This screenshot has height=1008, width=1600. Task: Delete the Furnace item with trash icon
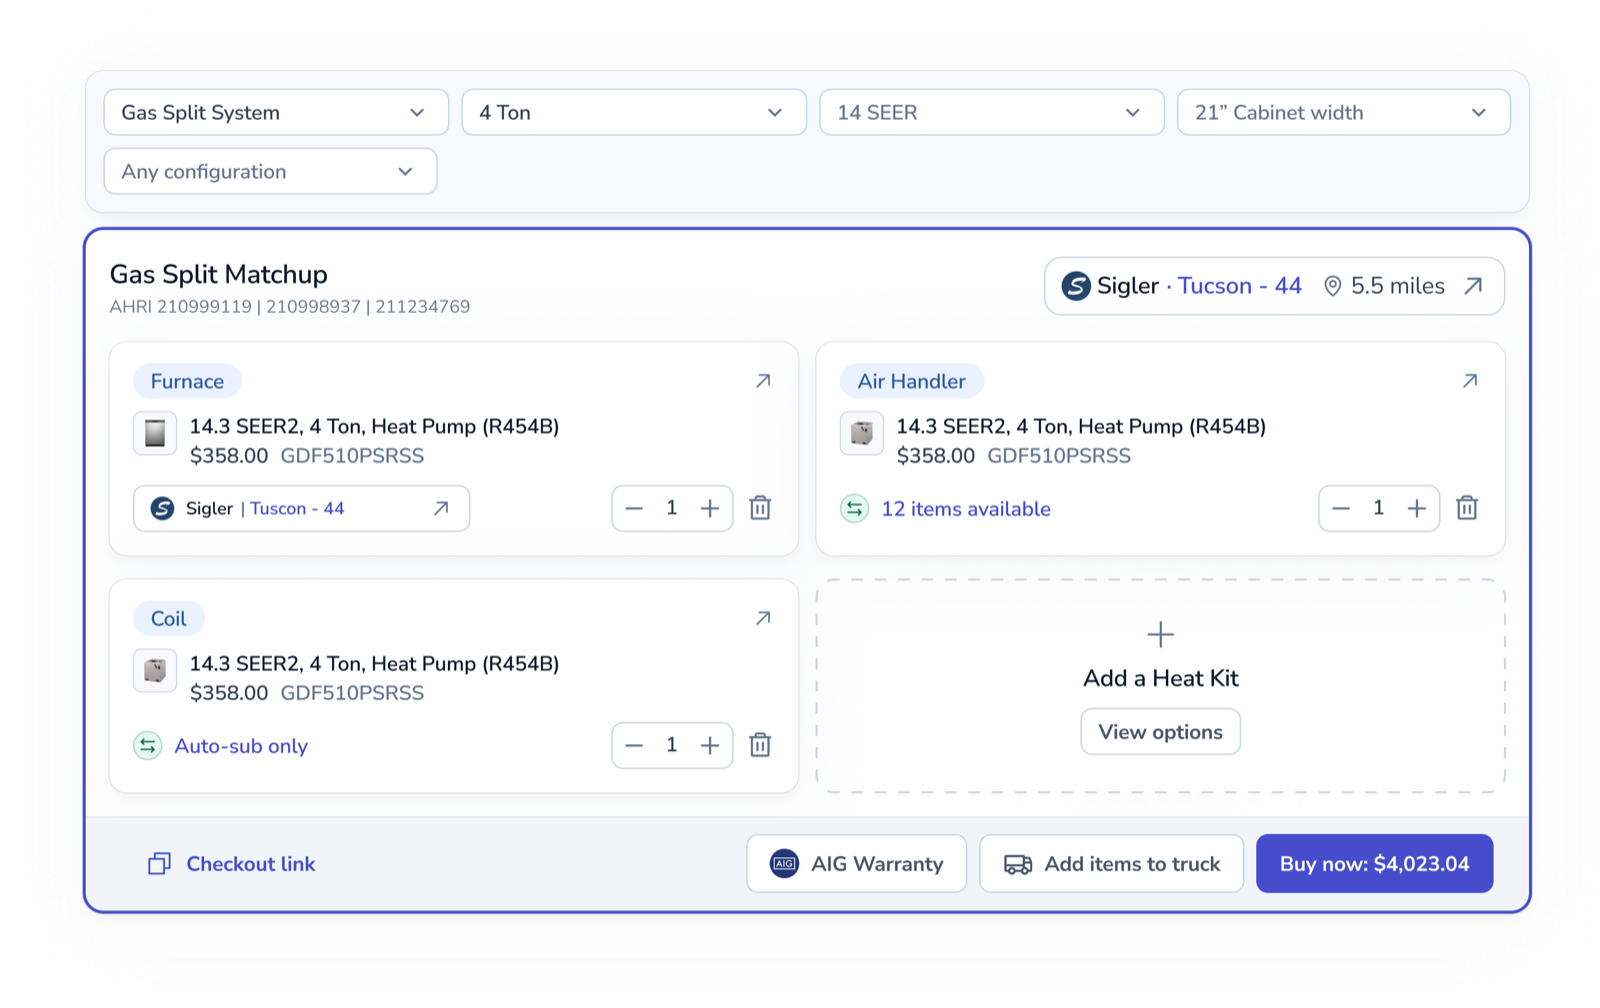point(760,508)
